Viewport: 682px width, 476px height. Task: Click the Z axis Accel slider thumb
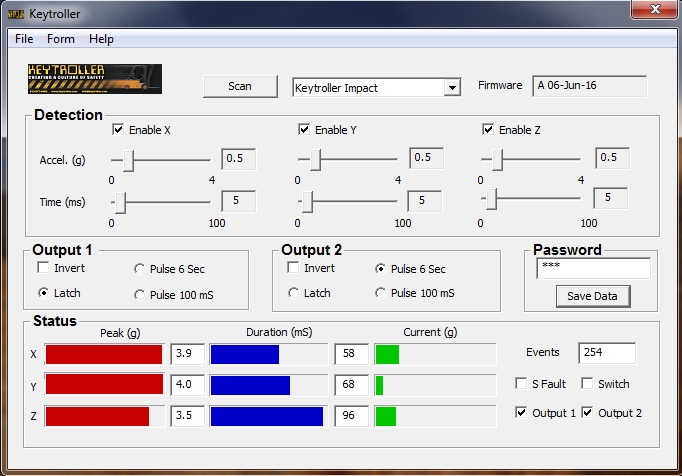pos(497,160)
